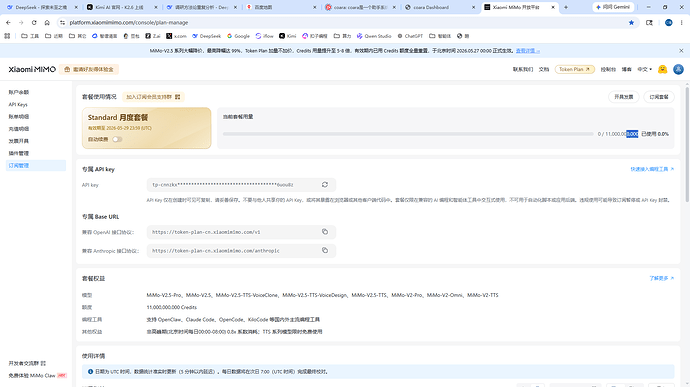Select 订阅管理 in the sidebar

(x=36, y=165)
